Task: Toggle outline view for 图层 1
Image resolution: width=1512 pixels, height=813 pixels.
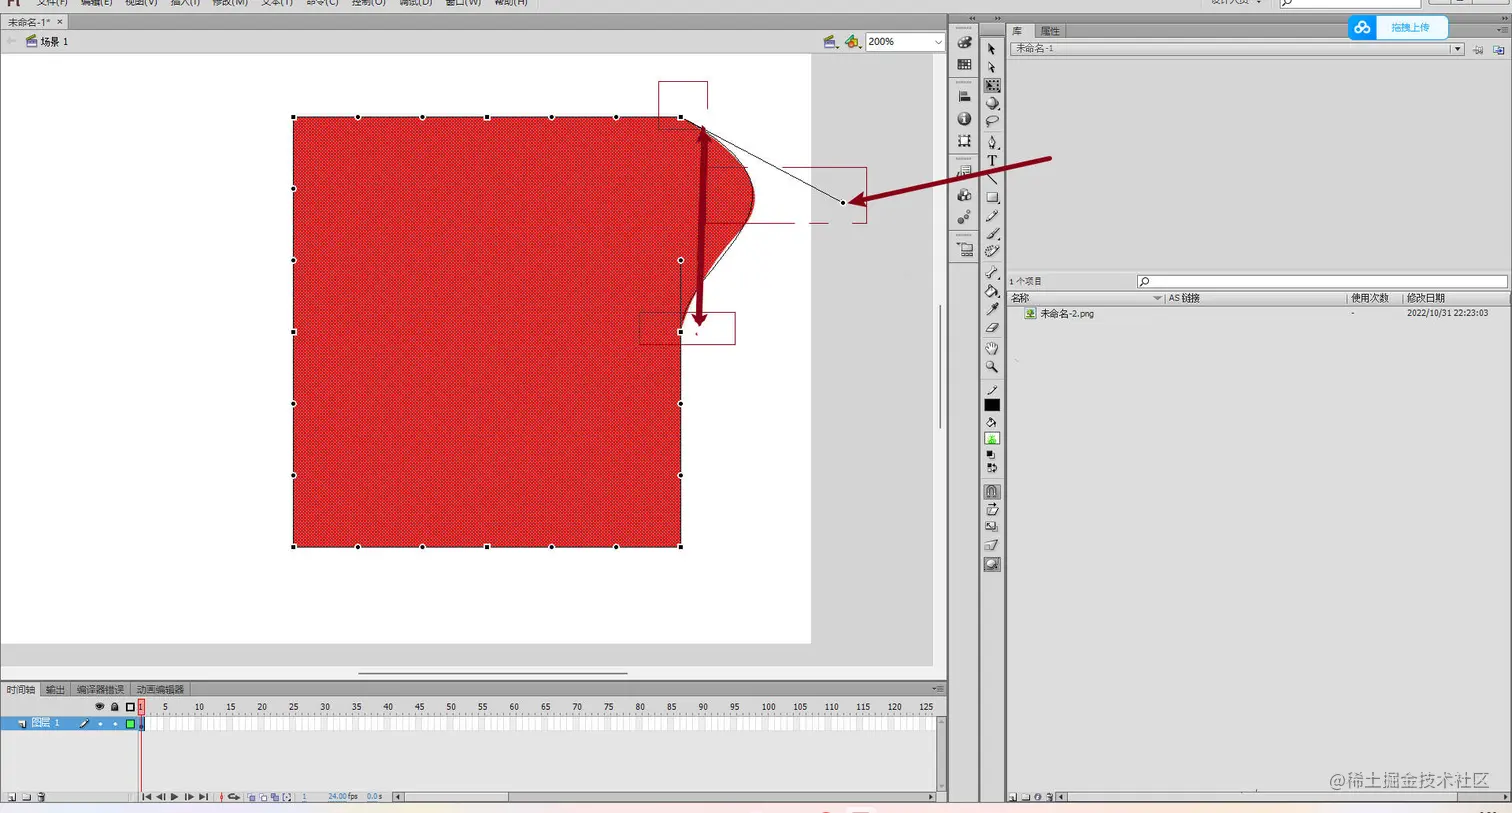Action: click(129, 724)
